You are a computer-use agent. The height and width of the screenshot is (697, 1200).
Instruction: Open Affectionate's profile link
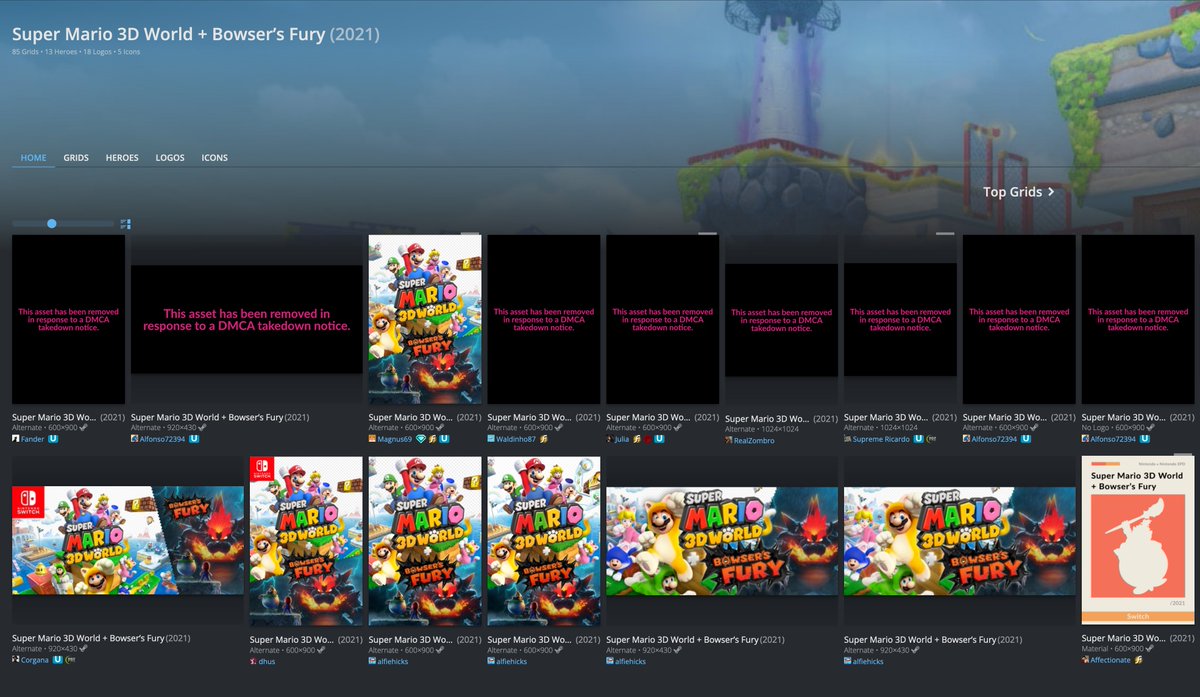pos(1110,660)
